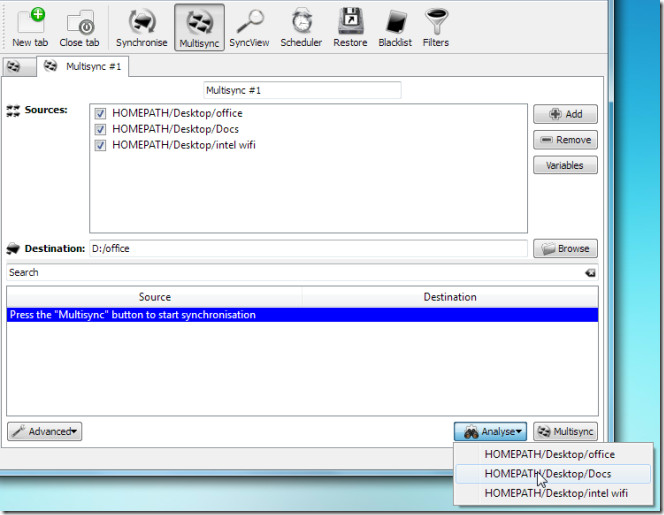Open a New tab from the toolbar
Viewport: 664px width, 515px height.
[x=30, y=28]
